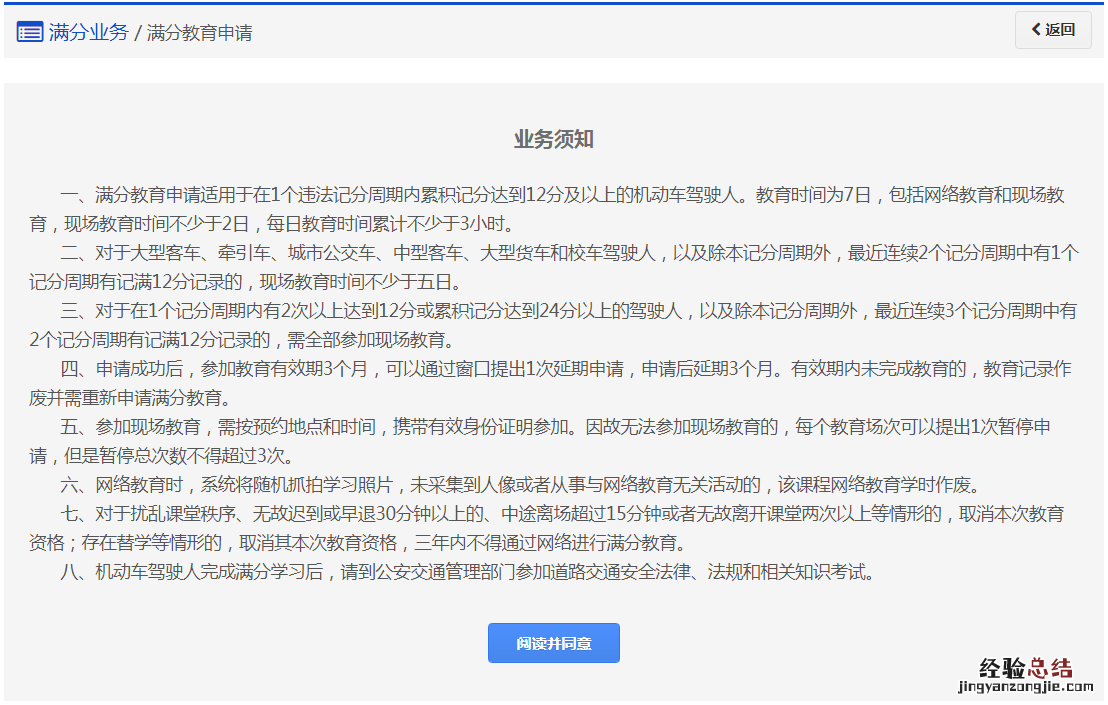Click the line starting 八、机动车驾驶人完成满分学习后
Image resolution: width=1108 pixels, height=705 pixels.
468,573
